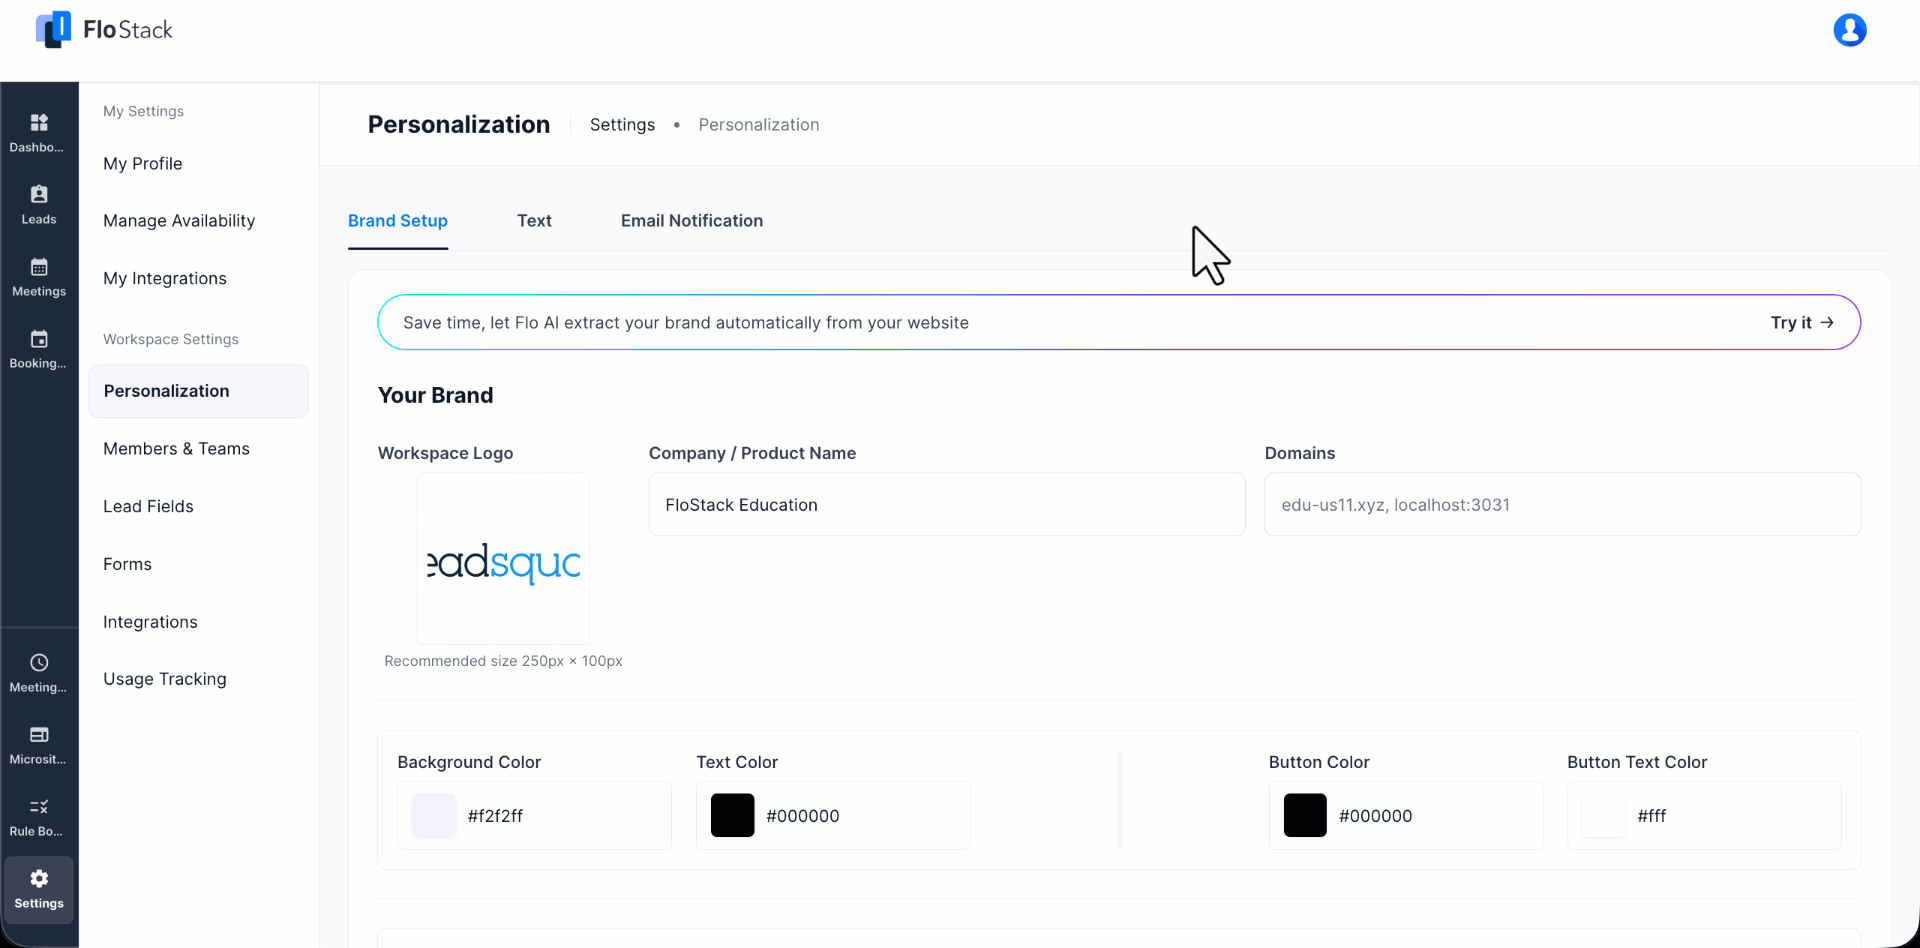Click Settings in the breadcrumb

point(622,125)
